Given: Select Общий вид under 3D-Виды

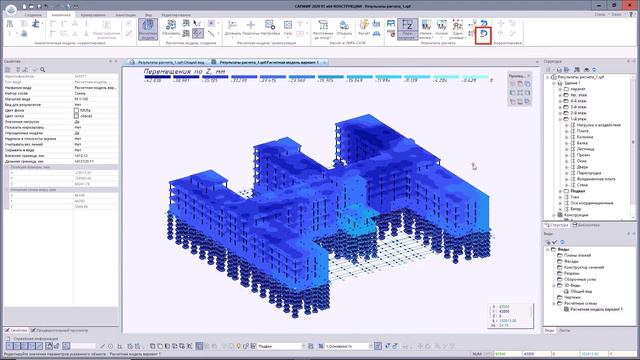Looking at the screenshot, I should point(581,291).
